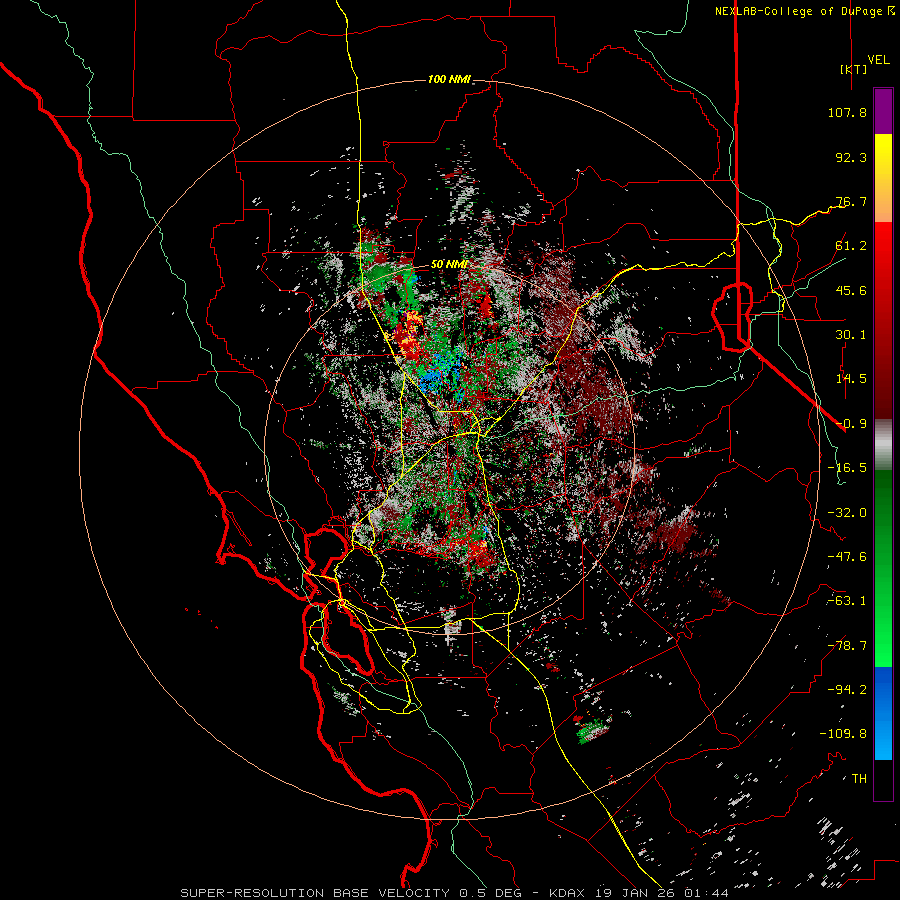The height and width of the screenshot is (900, 900).
Task: Click the 45.6 velocity scale value
Action: [851, 290]
